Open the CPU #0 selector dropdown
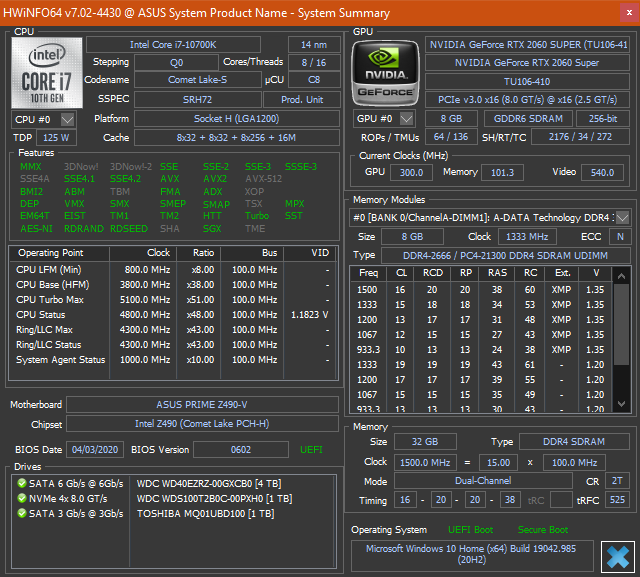The height and width of the screenshot is (577, 640). pyautogui.click(x=67, y=120)
